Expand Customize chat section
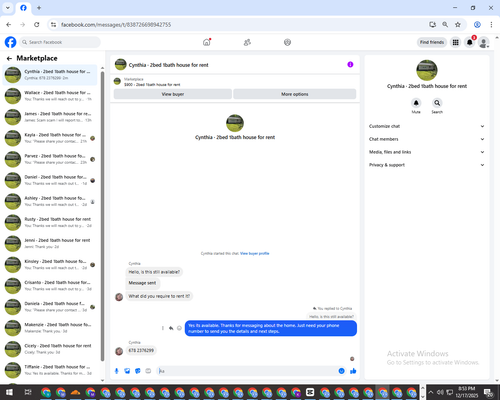This screenshot has height=400, width=500. [x=426, y=126]
